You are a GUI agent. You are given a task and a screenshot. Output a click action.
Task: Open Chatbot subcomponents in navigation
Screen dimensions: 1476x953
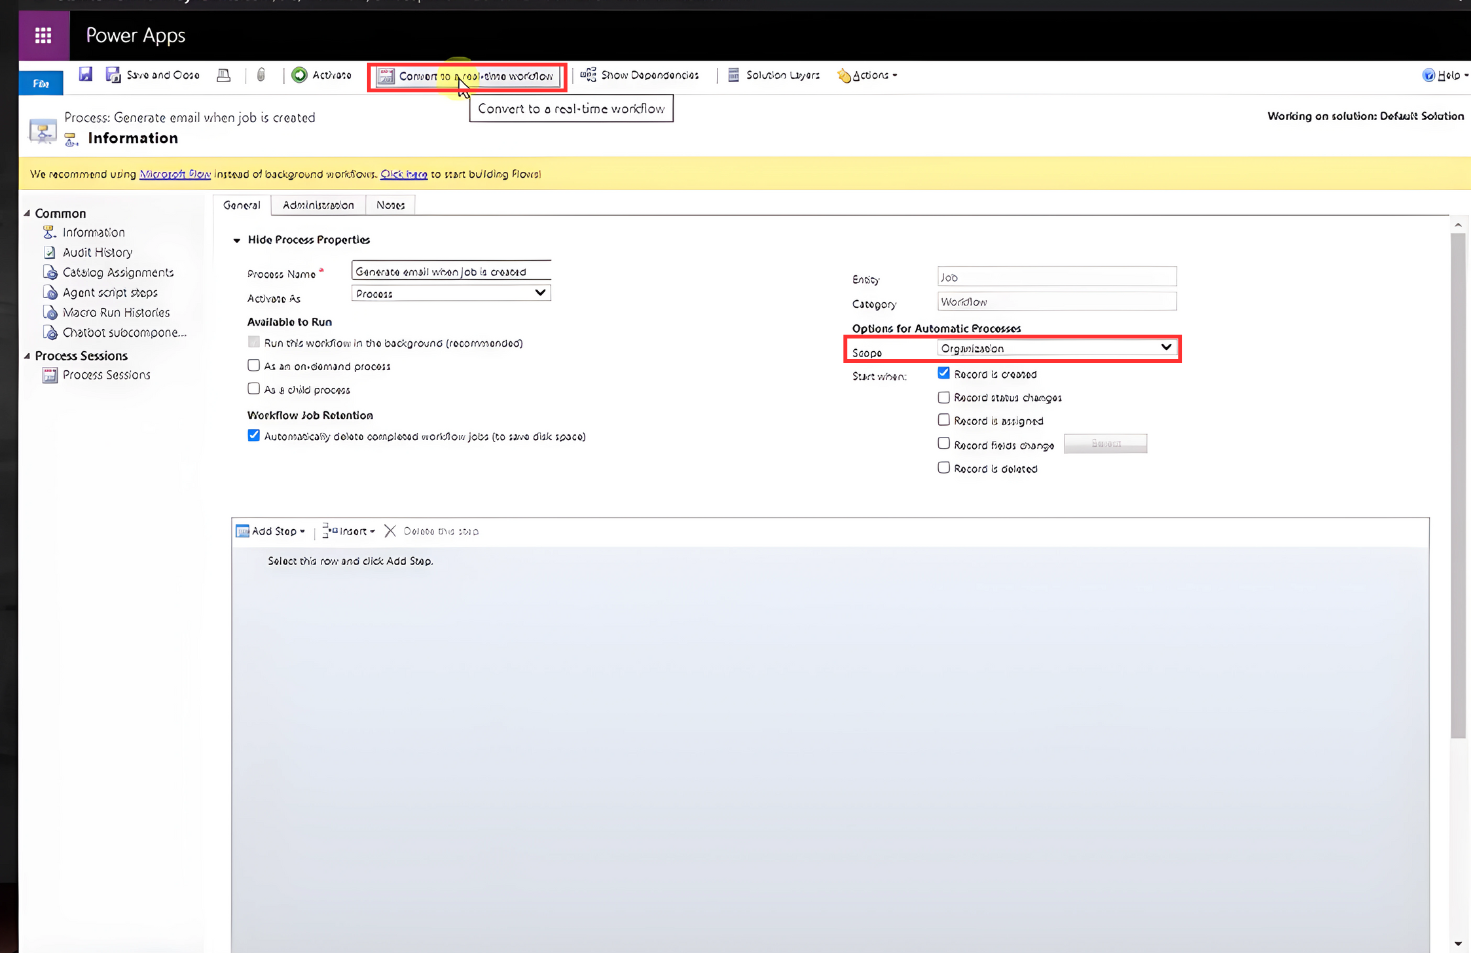[124, 332]
